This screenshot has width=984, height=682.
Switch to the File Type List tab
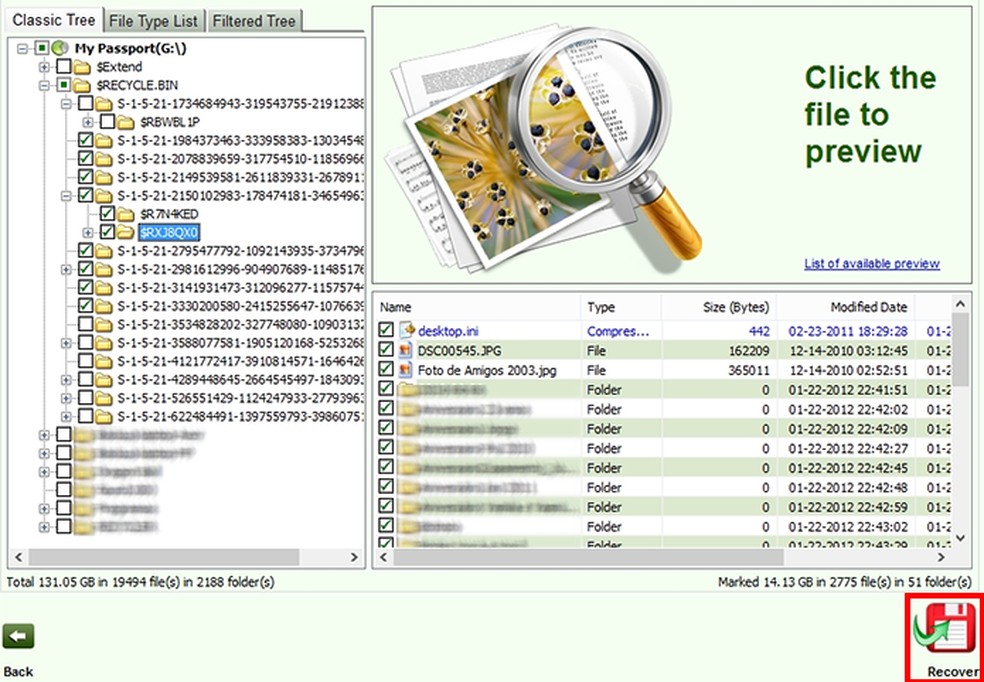(154, 20)
